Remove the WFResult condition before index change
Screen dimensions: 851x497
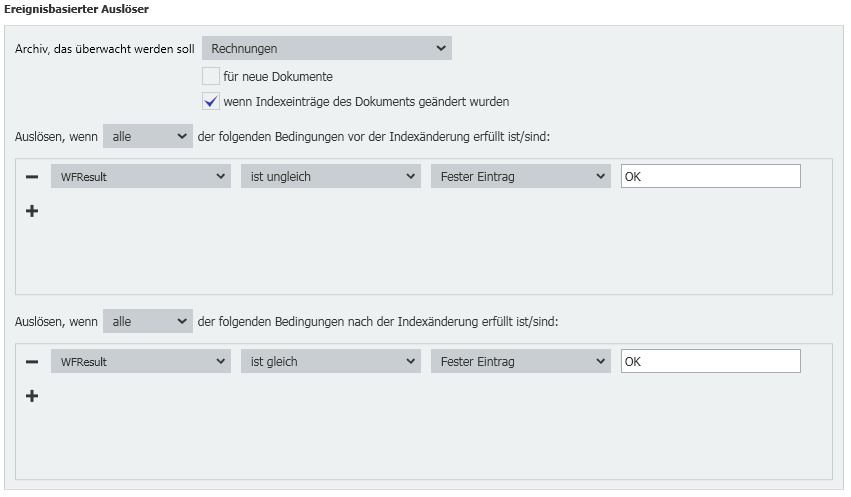[32, 177]
